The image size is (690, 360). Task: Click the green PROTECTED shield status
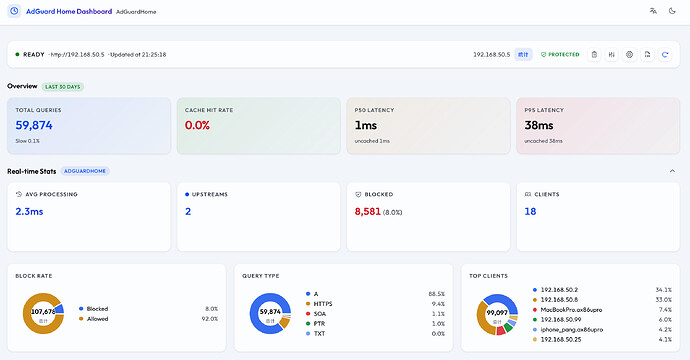click(560, 55)
